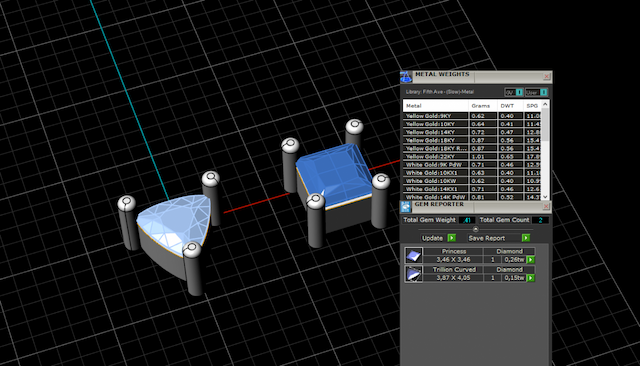Toggle the User library switch
The height and width of the screenshot is (366, 640).
[536, 92]
